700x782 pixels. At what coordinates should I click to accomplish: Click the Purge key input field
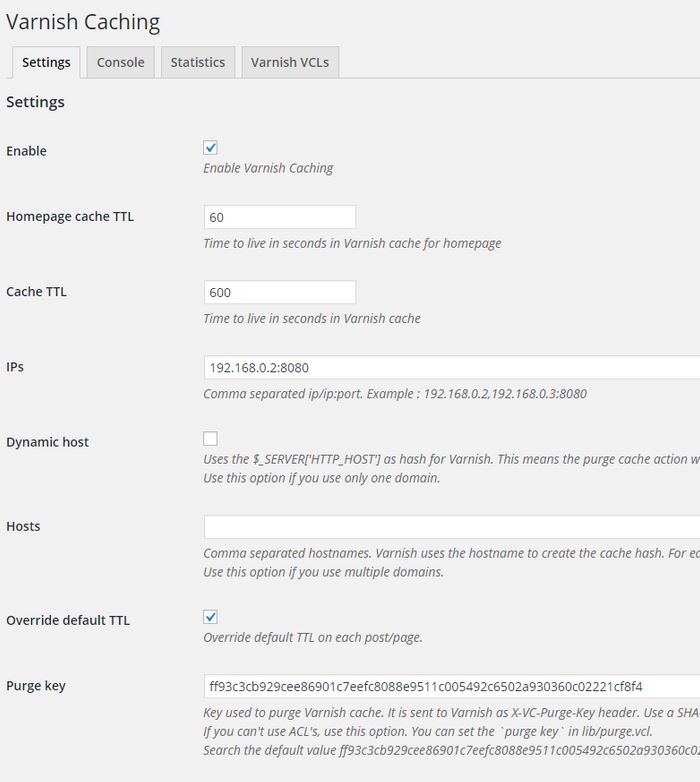(x=452, y=686)
